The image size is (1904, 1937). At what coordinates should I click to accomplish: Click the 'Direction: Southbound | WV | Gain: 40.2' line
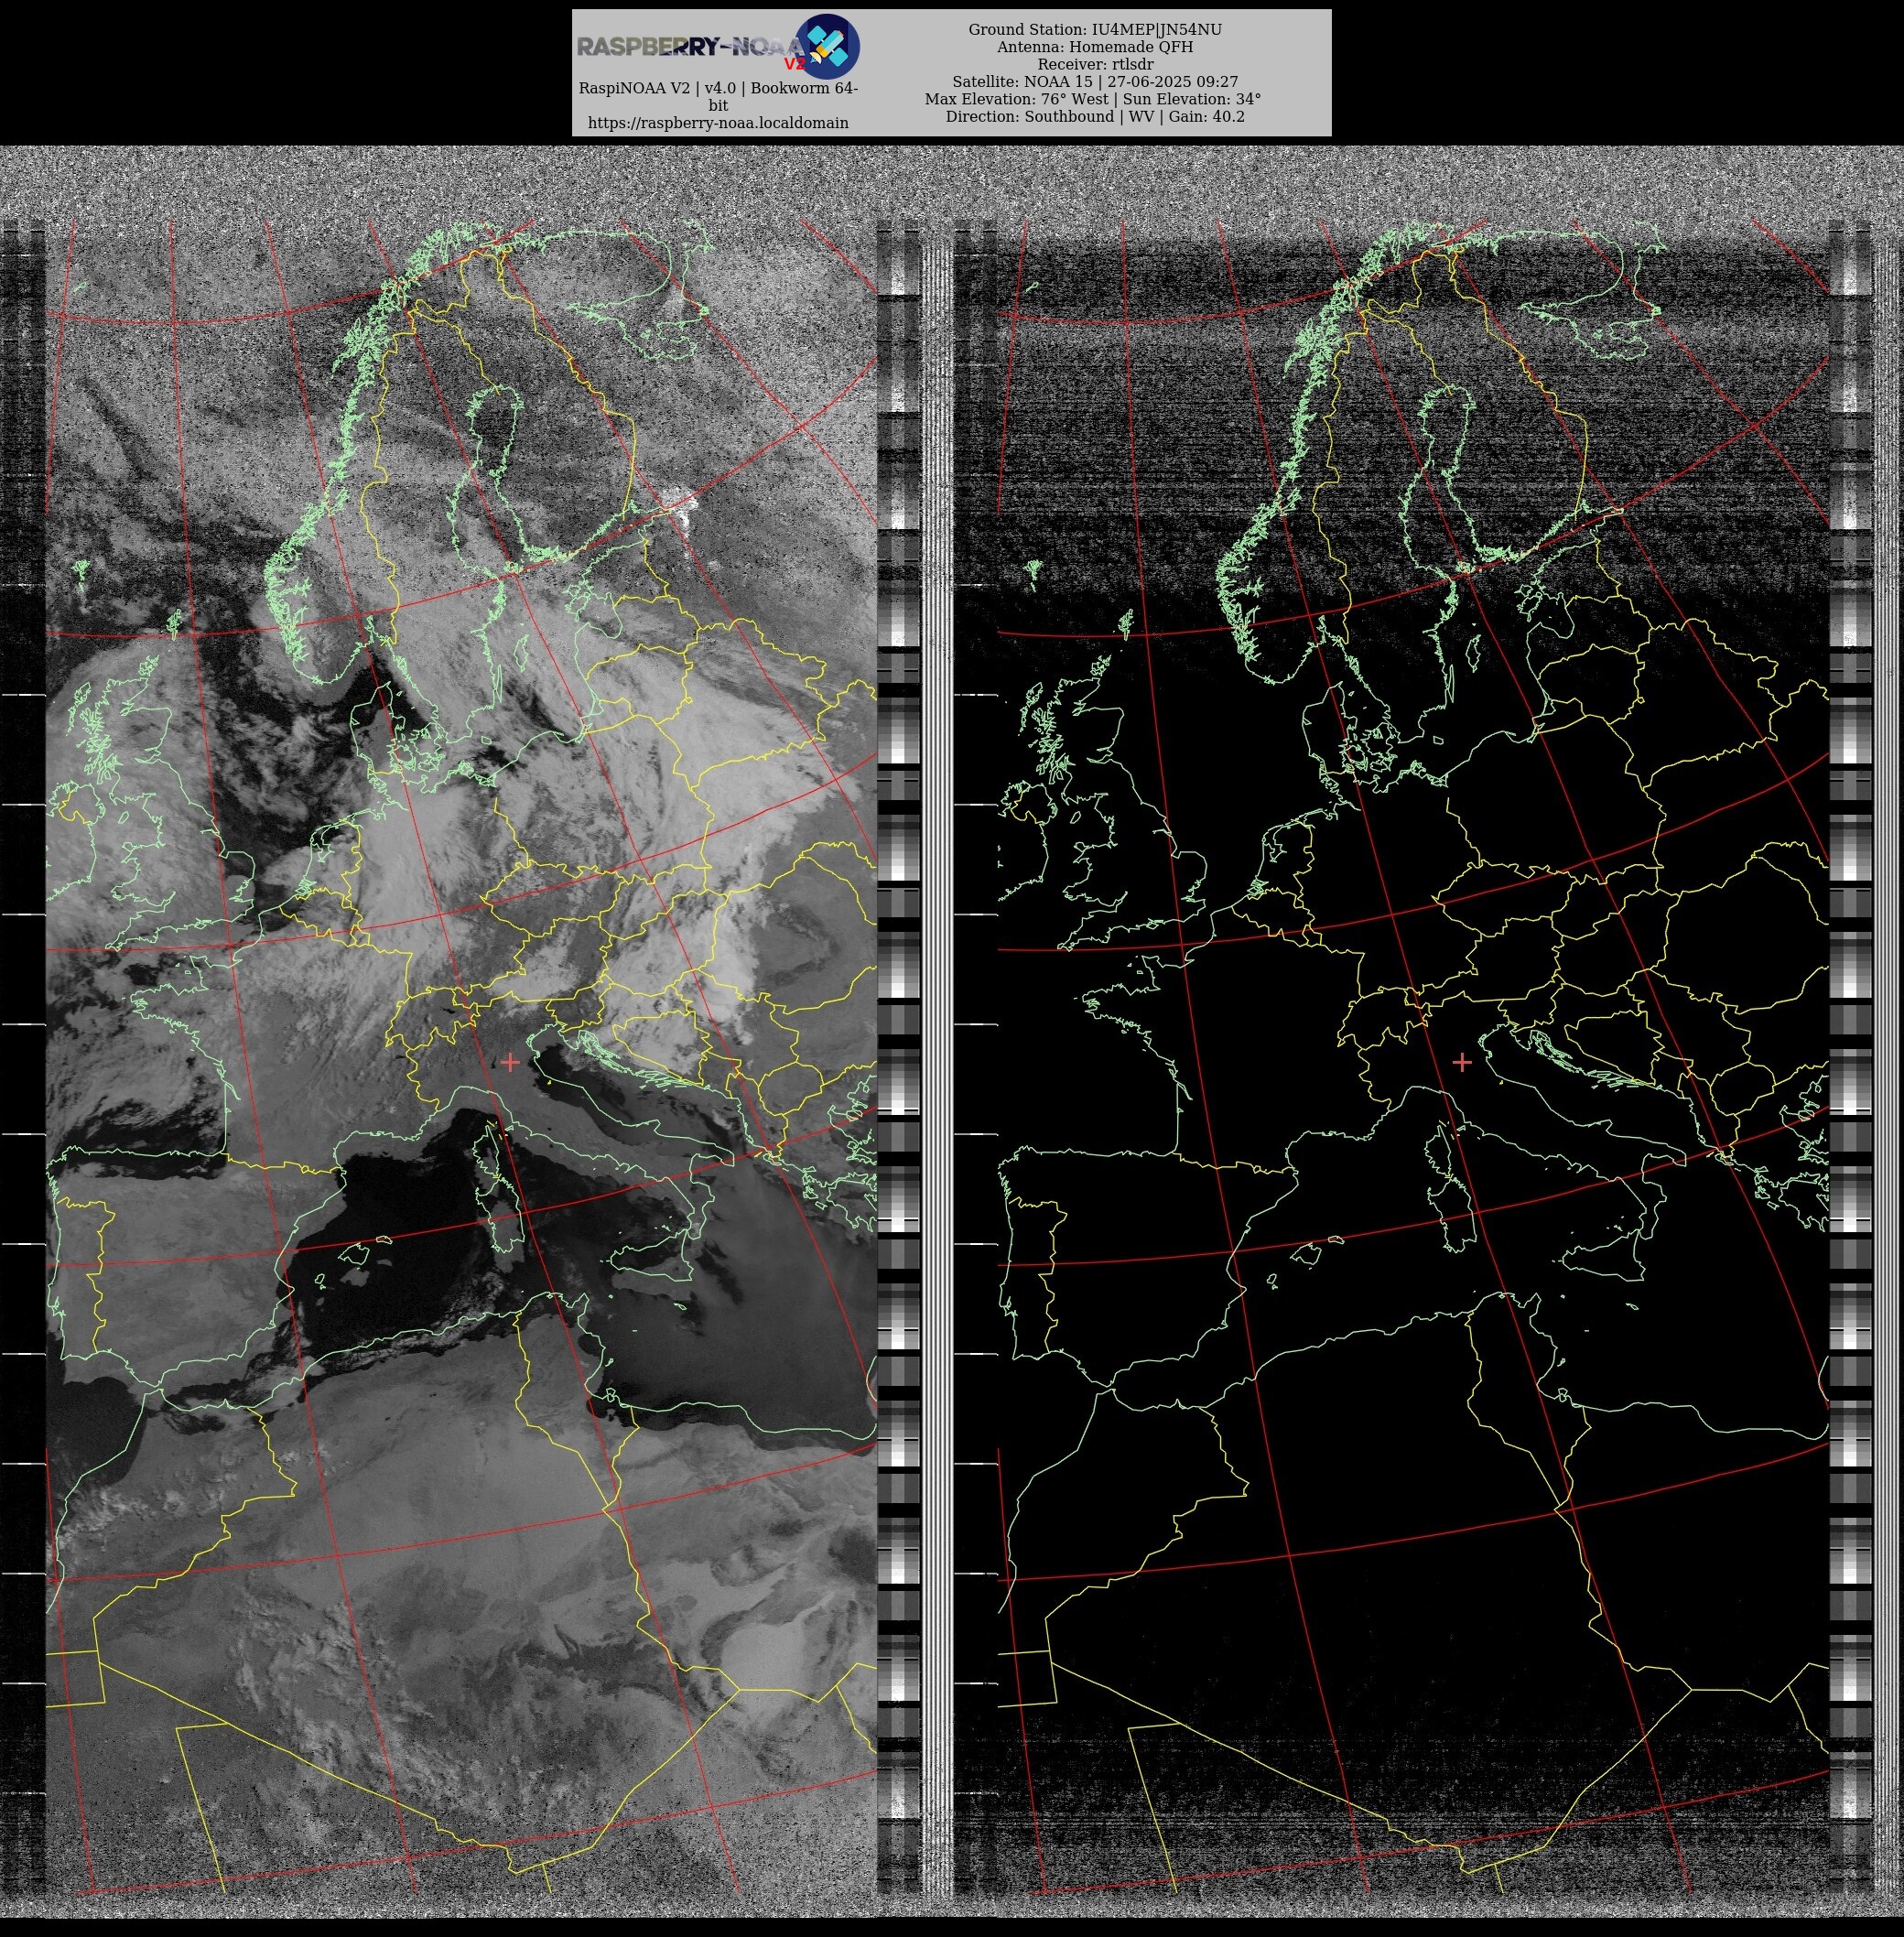pyautogui.click(x=1095, y=116)
